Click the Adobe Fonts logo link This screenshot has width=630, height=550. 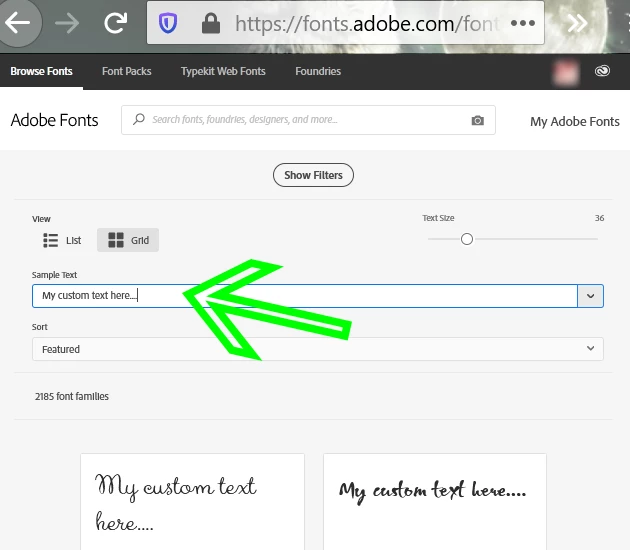pyautogui.click(x=54, y=120)
